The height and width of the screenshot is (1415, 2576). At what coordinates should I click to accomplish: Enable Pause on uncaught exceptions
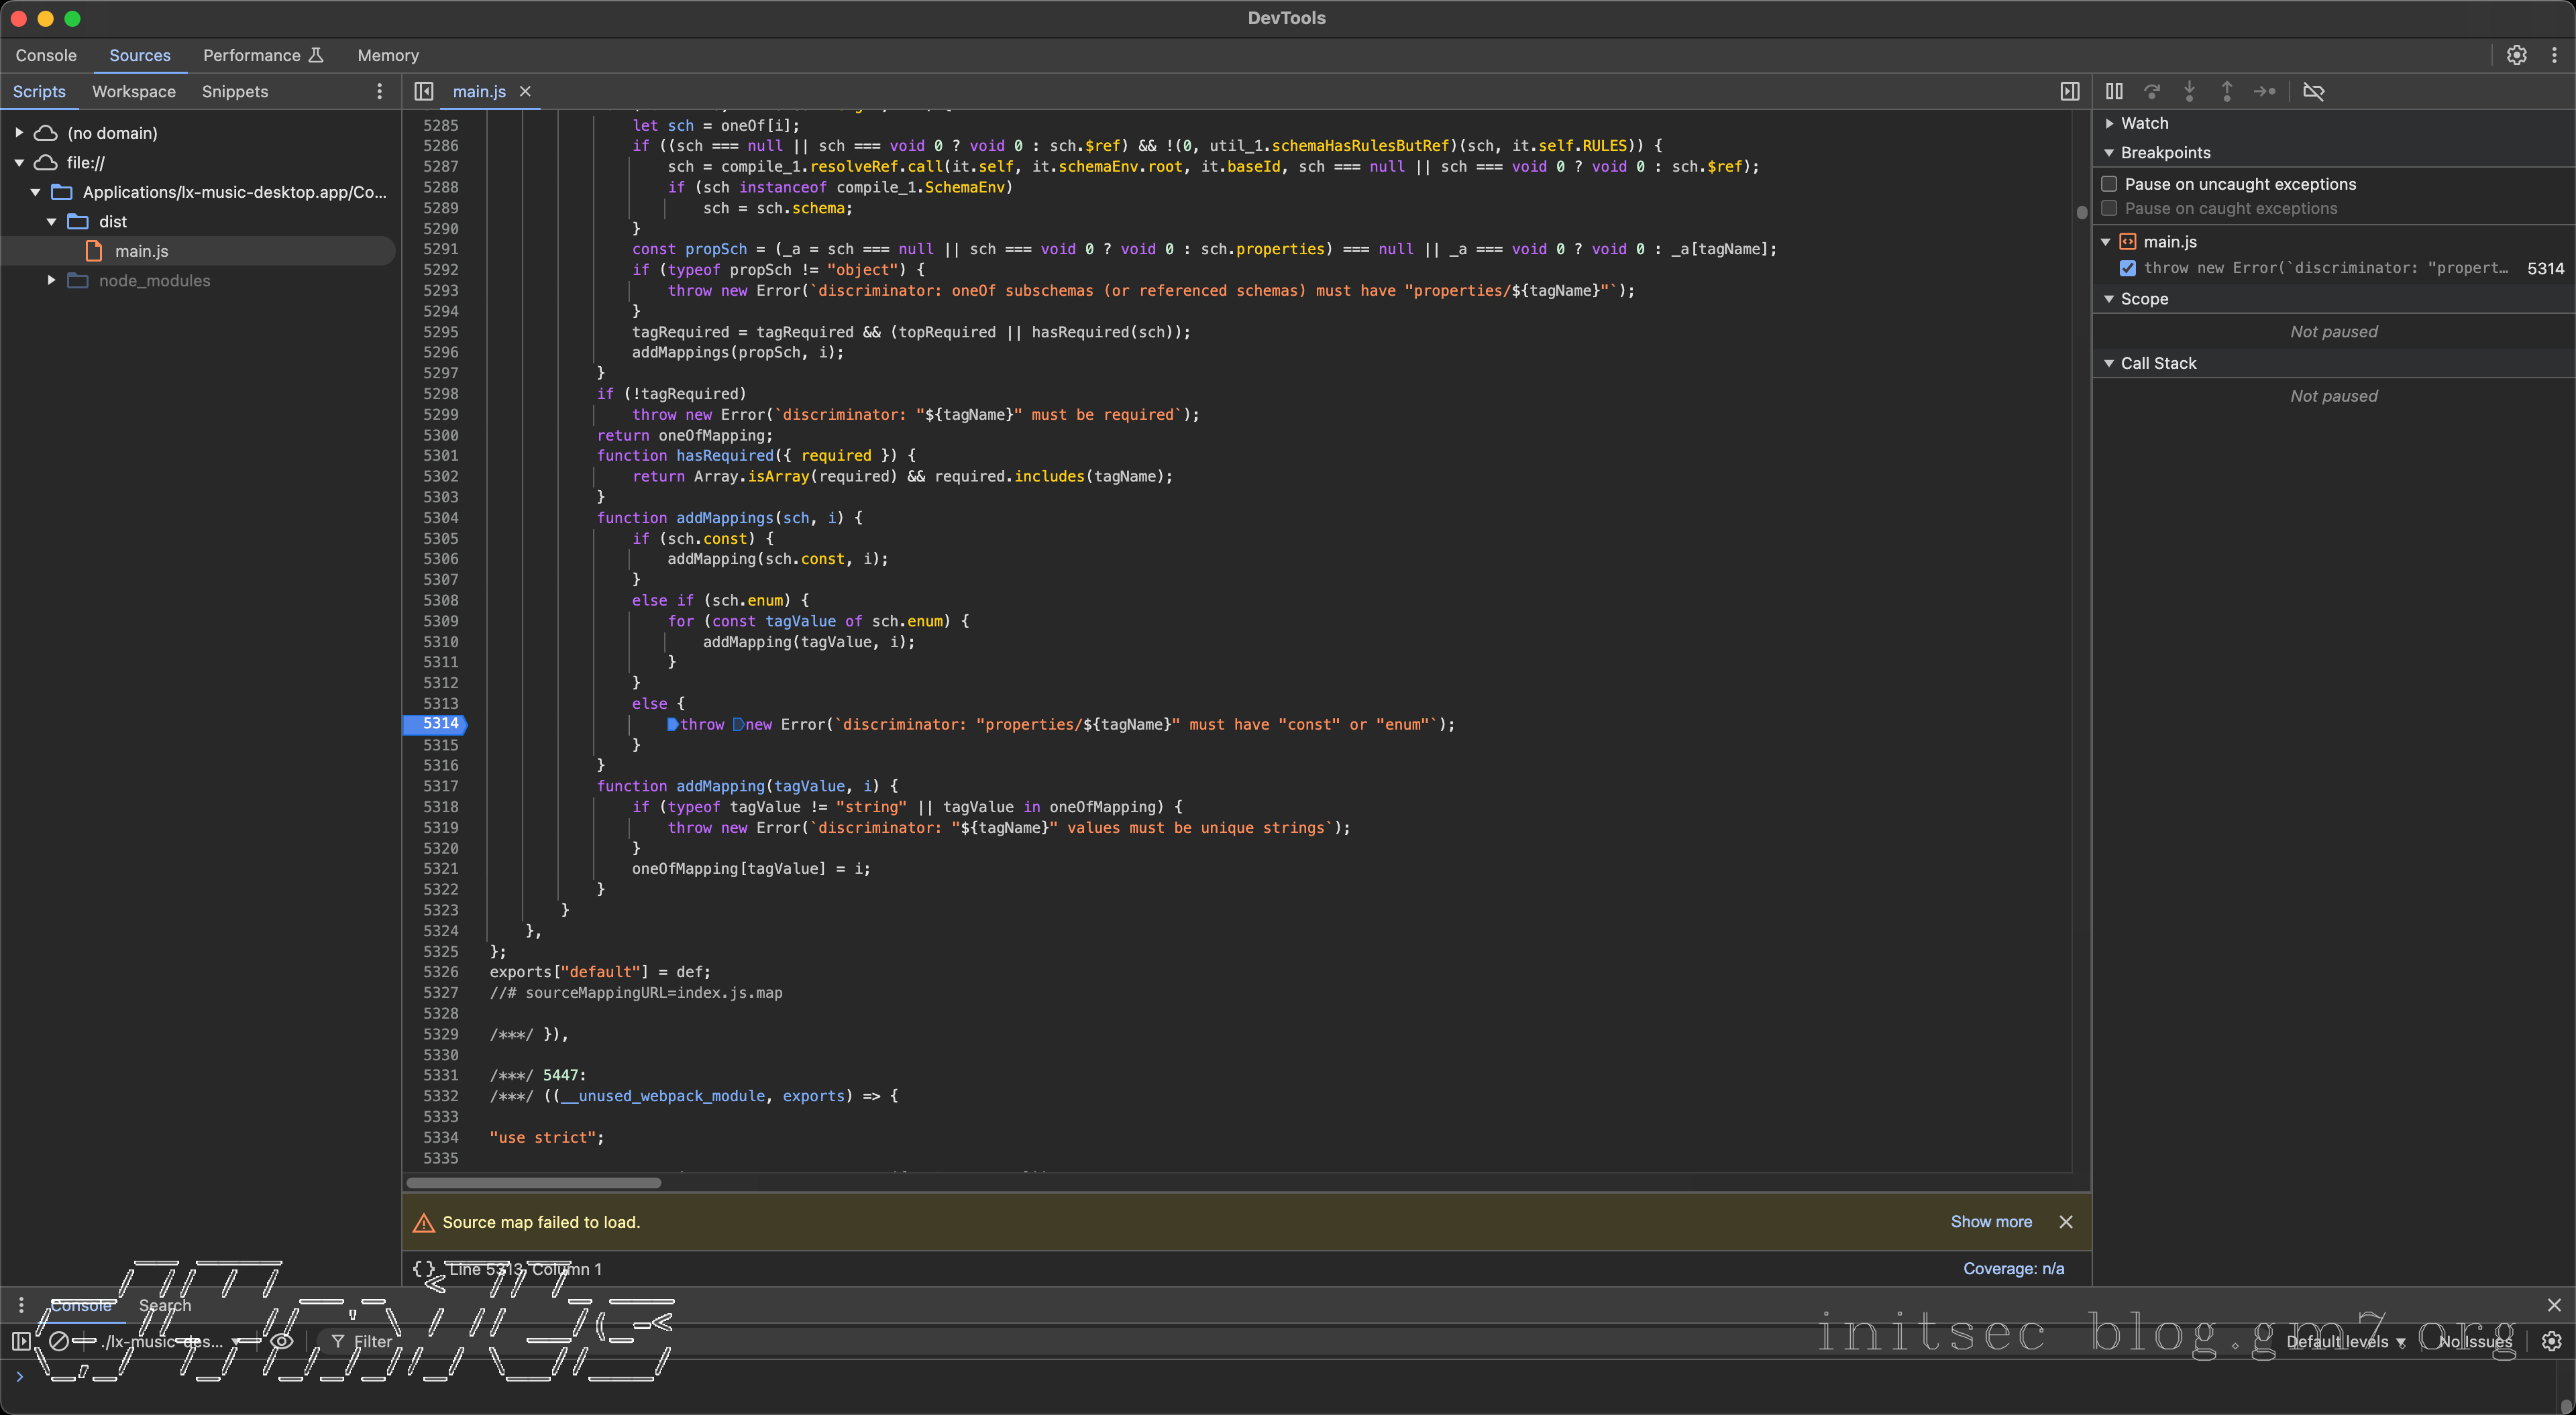coord(2109,184)
